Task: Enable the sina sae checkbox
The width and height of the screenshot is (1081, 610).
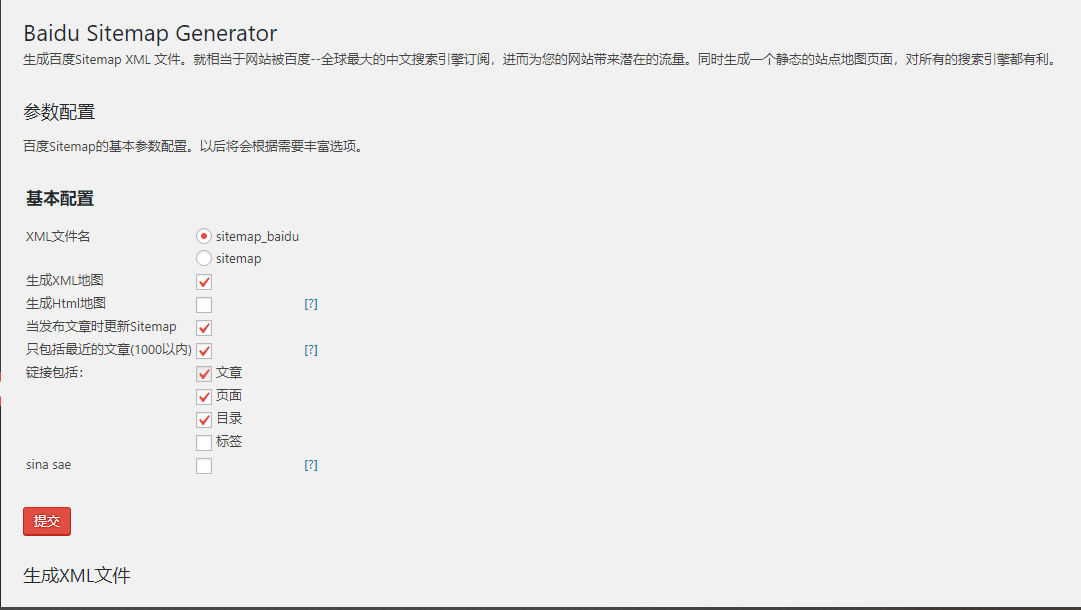Action: click(204, 466)
